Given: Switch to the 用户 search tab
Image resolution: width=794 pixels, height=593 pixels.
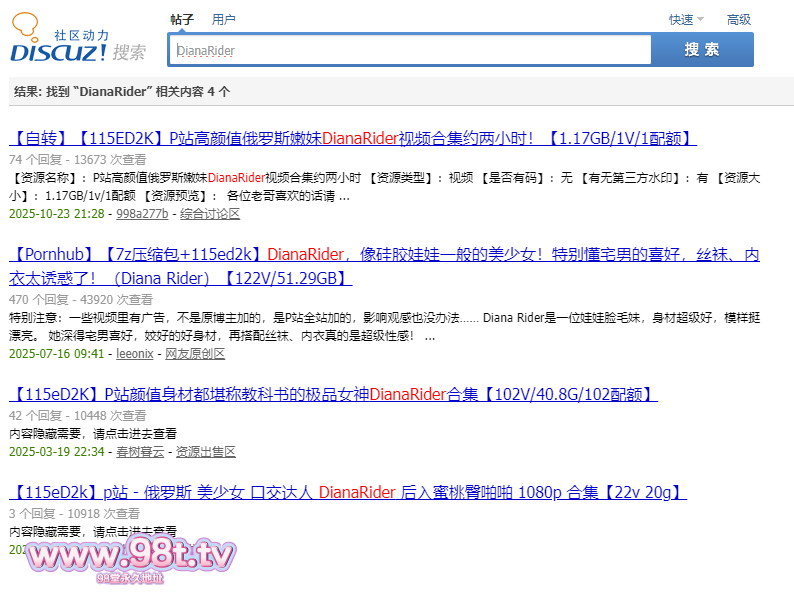Looking at the screenshot, I should click(224, 19).
